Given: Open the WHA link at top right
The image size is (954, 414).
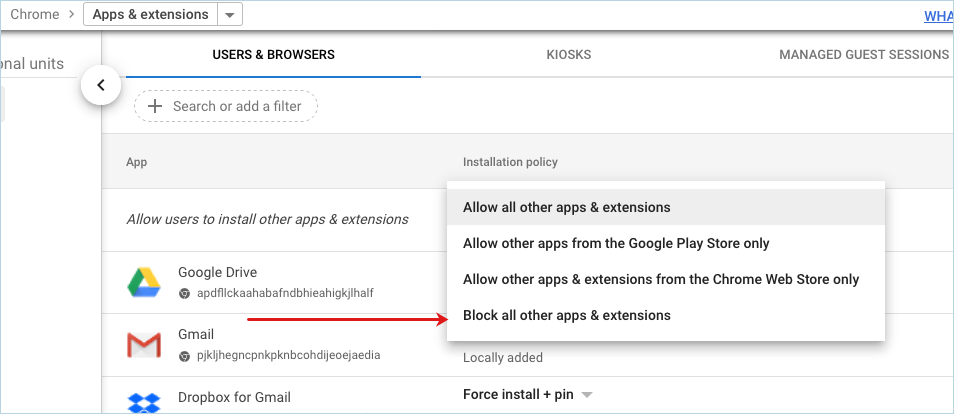Looking at the screenshot, I should 939,16.
